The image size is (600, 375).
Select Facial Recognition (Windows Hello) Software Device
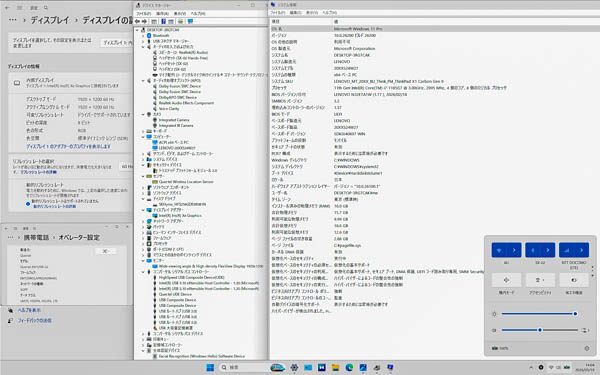202,356
